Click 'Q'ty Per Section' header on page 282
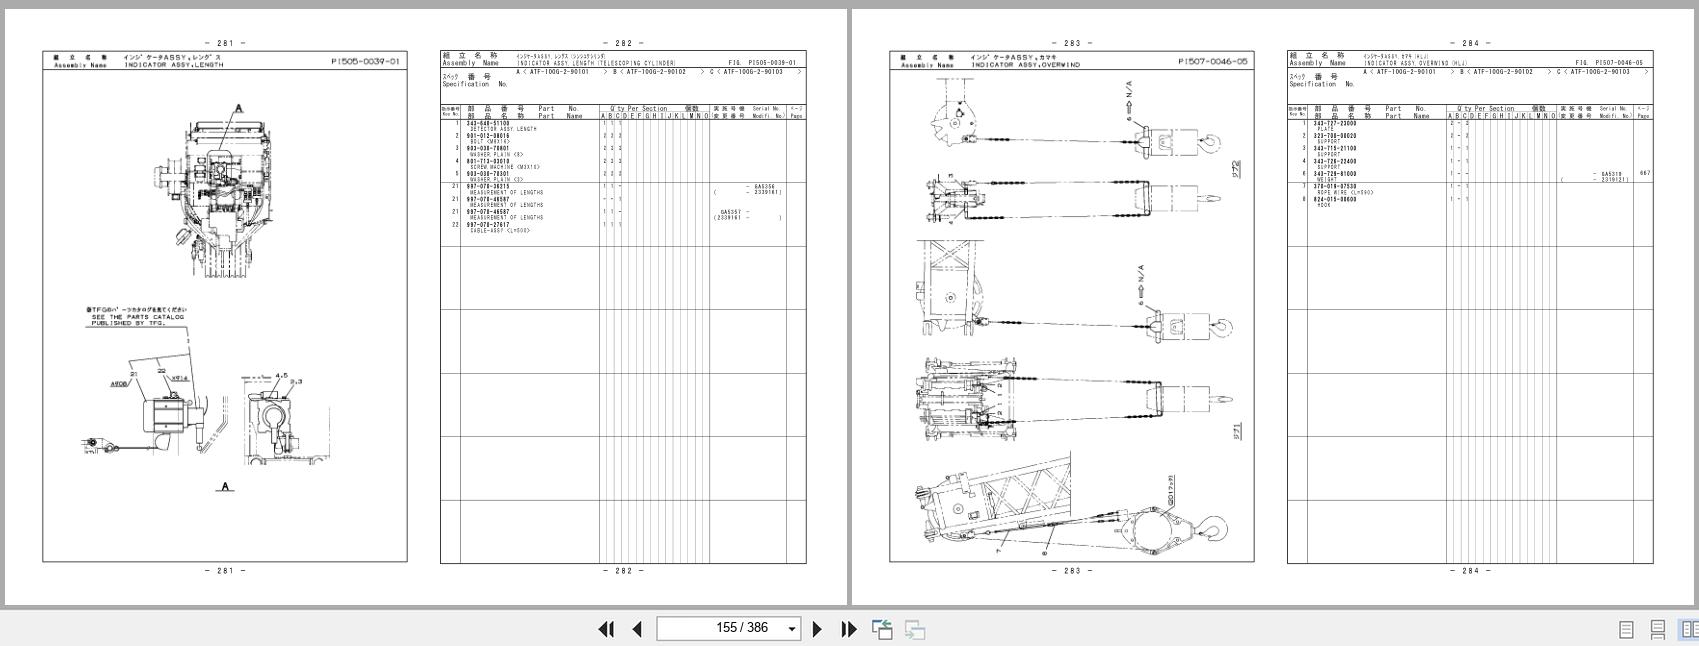Image resolution: width=1699 pixels, height=646 pixels. (639, 109)
